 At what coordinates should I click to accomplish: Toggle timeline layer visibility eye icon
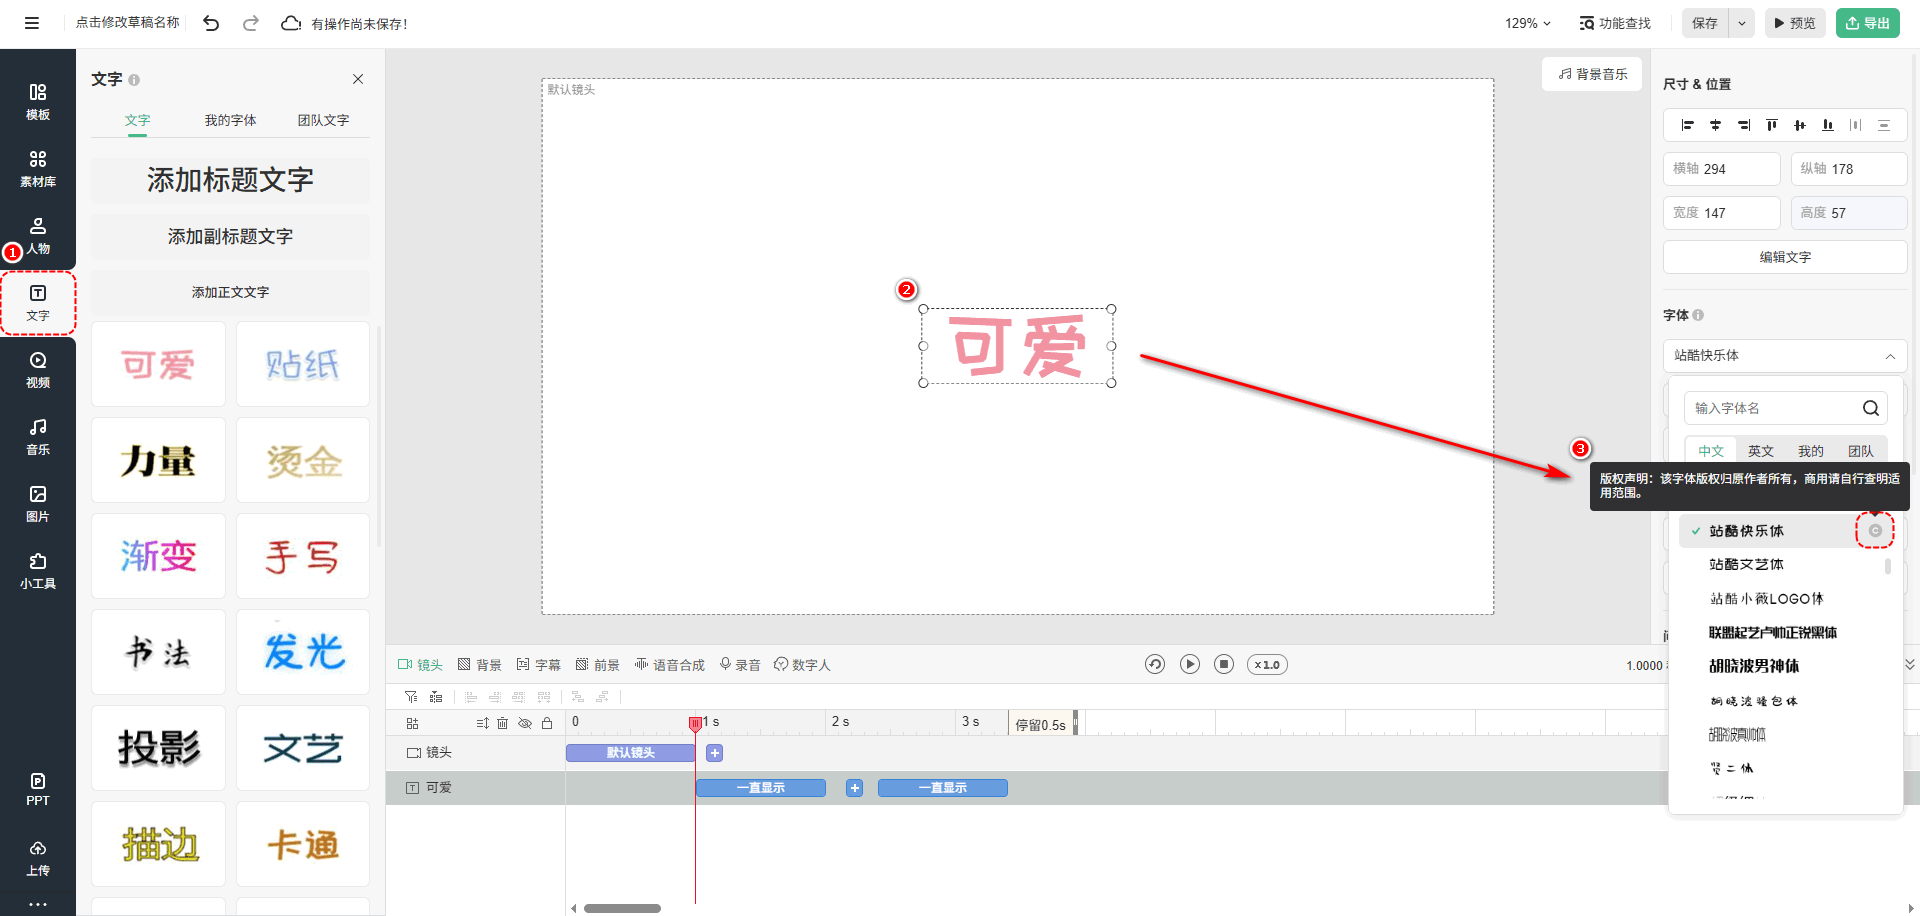525,723
